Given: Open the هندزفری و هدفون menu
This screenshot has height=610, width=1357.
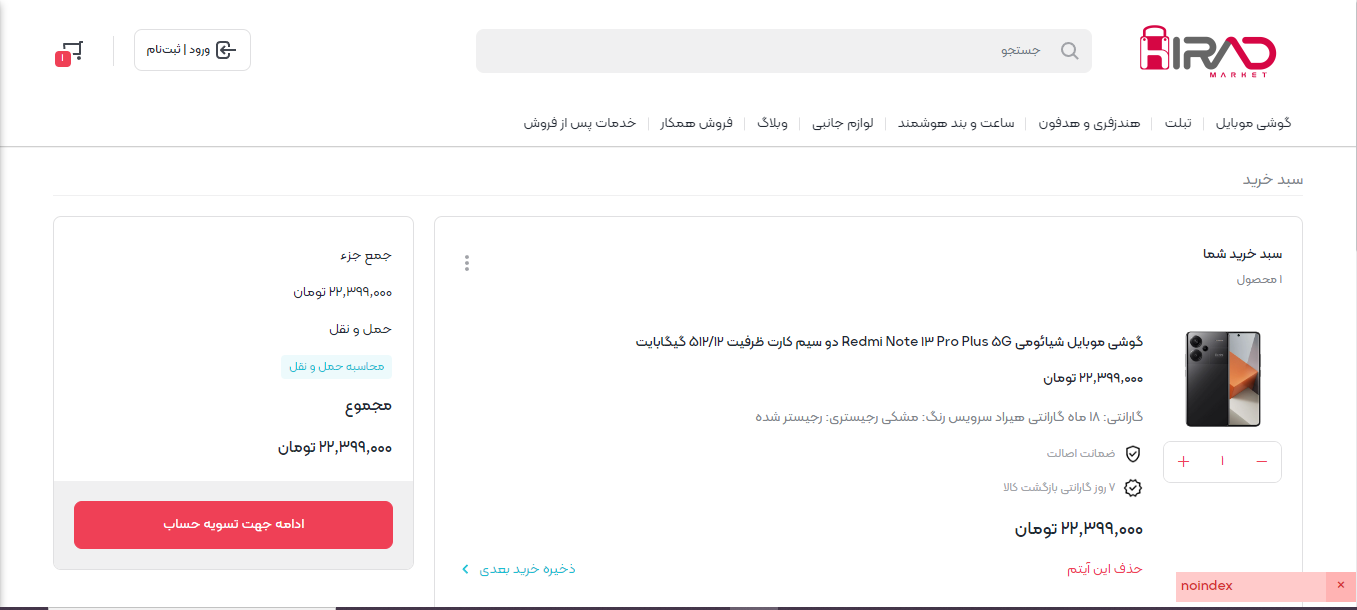Looking at the screenshot, I should tap(1089, 123).
